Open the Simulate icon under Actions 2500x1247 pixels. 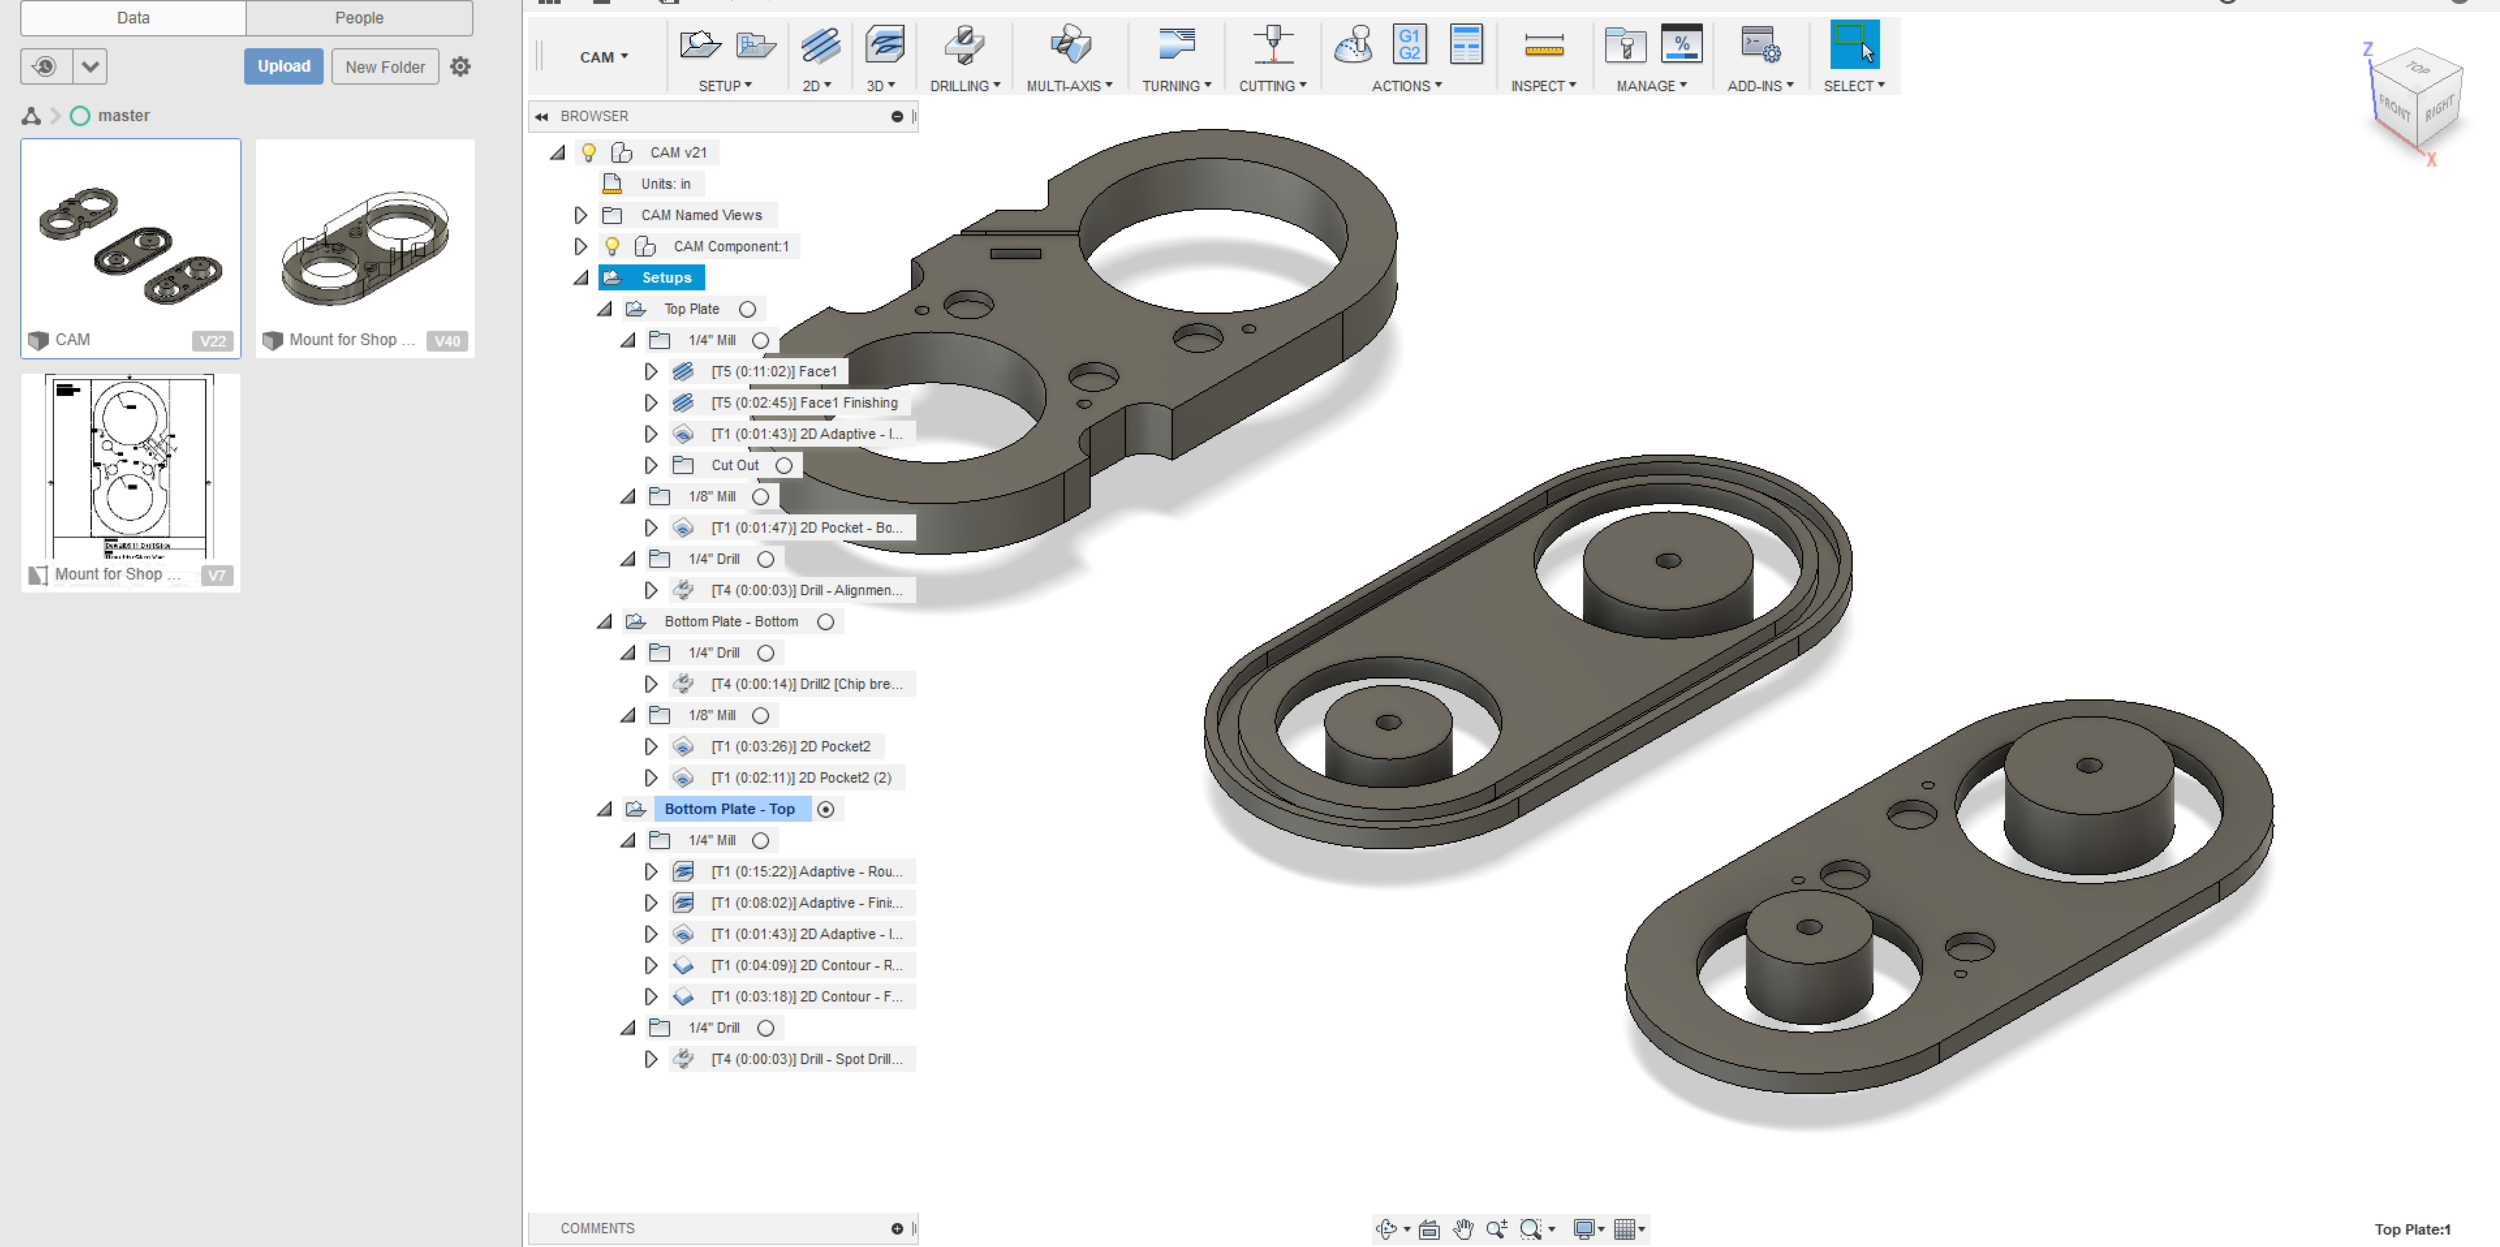click(x=1353, y=45)
